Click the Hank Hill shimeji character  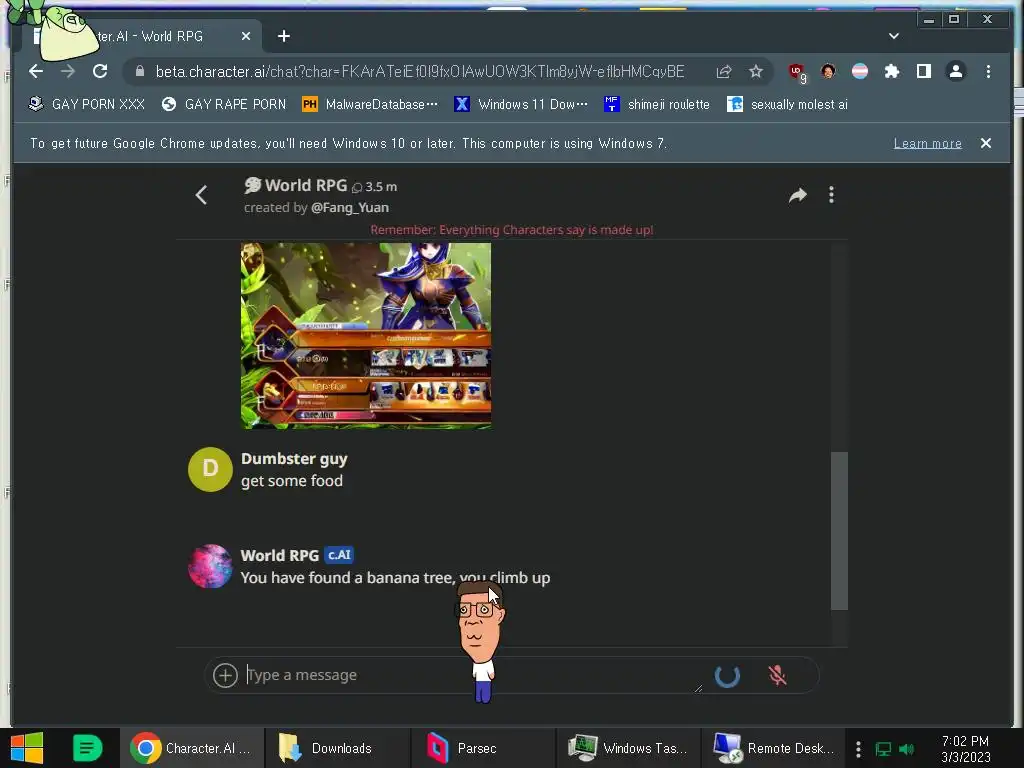(480, 643)
